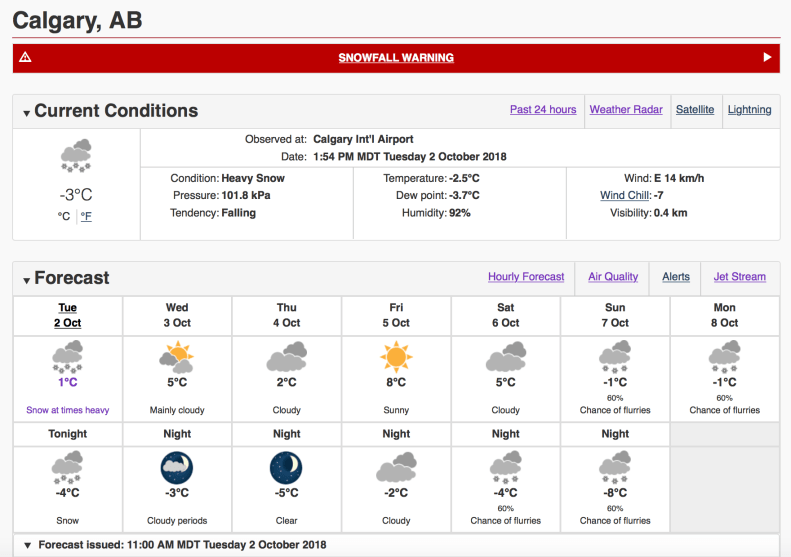Click Saturday's cloudy icon
Image resolution: width=791 pixels, height=557 pixels.
tap(506, 356)
